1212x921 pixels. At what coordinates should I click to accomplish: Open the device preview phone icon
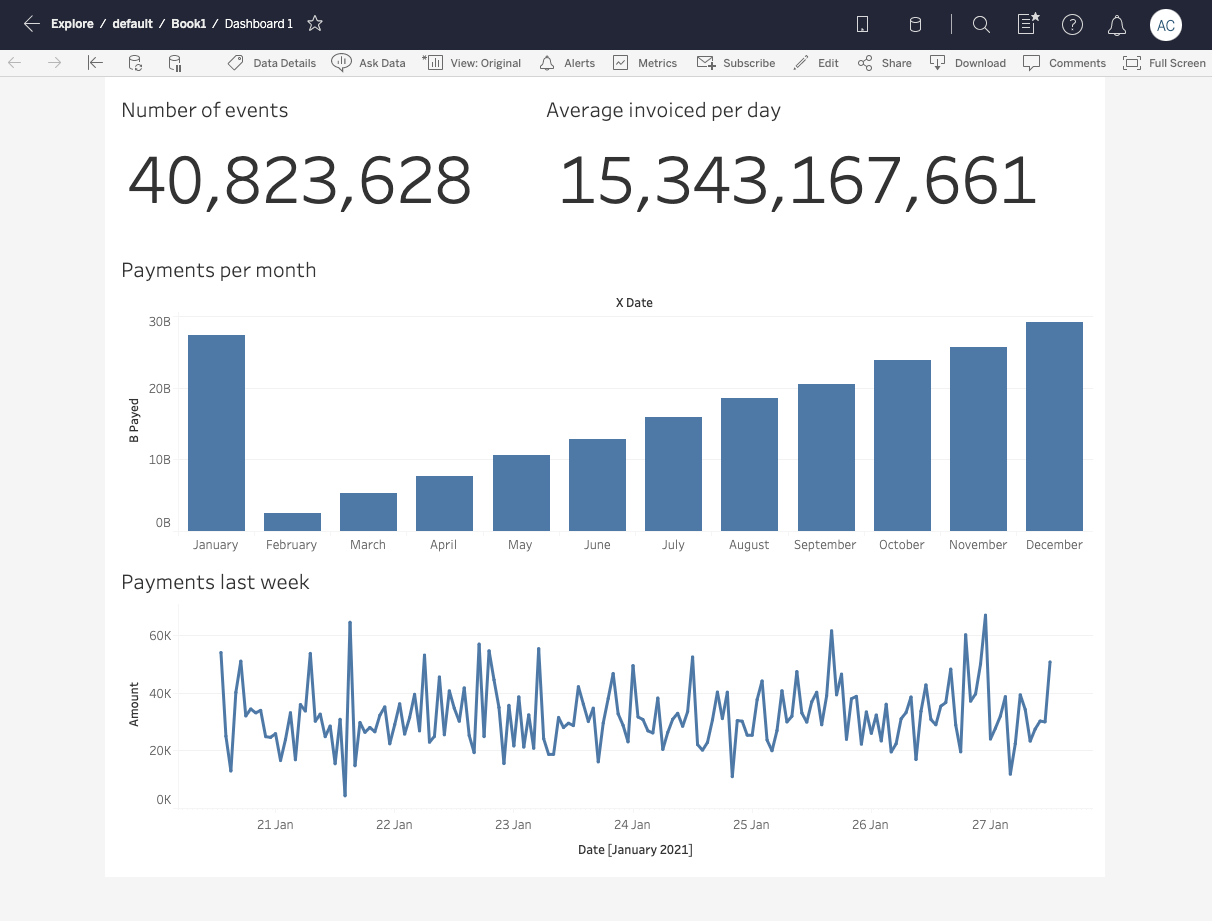coord(862,25)
